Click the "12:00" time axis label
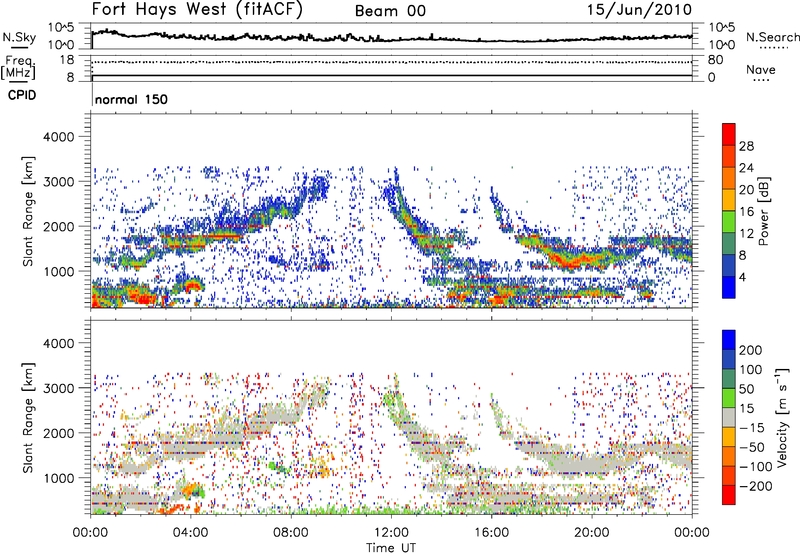This screenshot has height=554, width=800. (x=391, y=533)
